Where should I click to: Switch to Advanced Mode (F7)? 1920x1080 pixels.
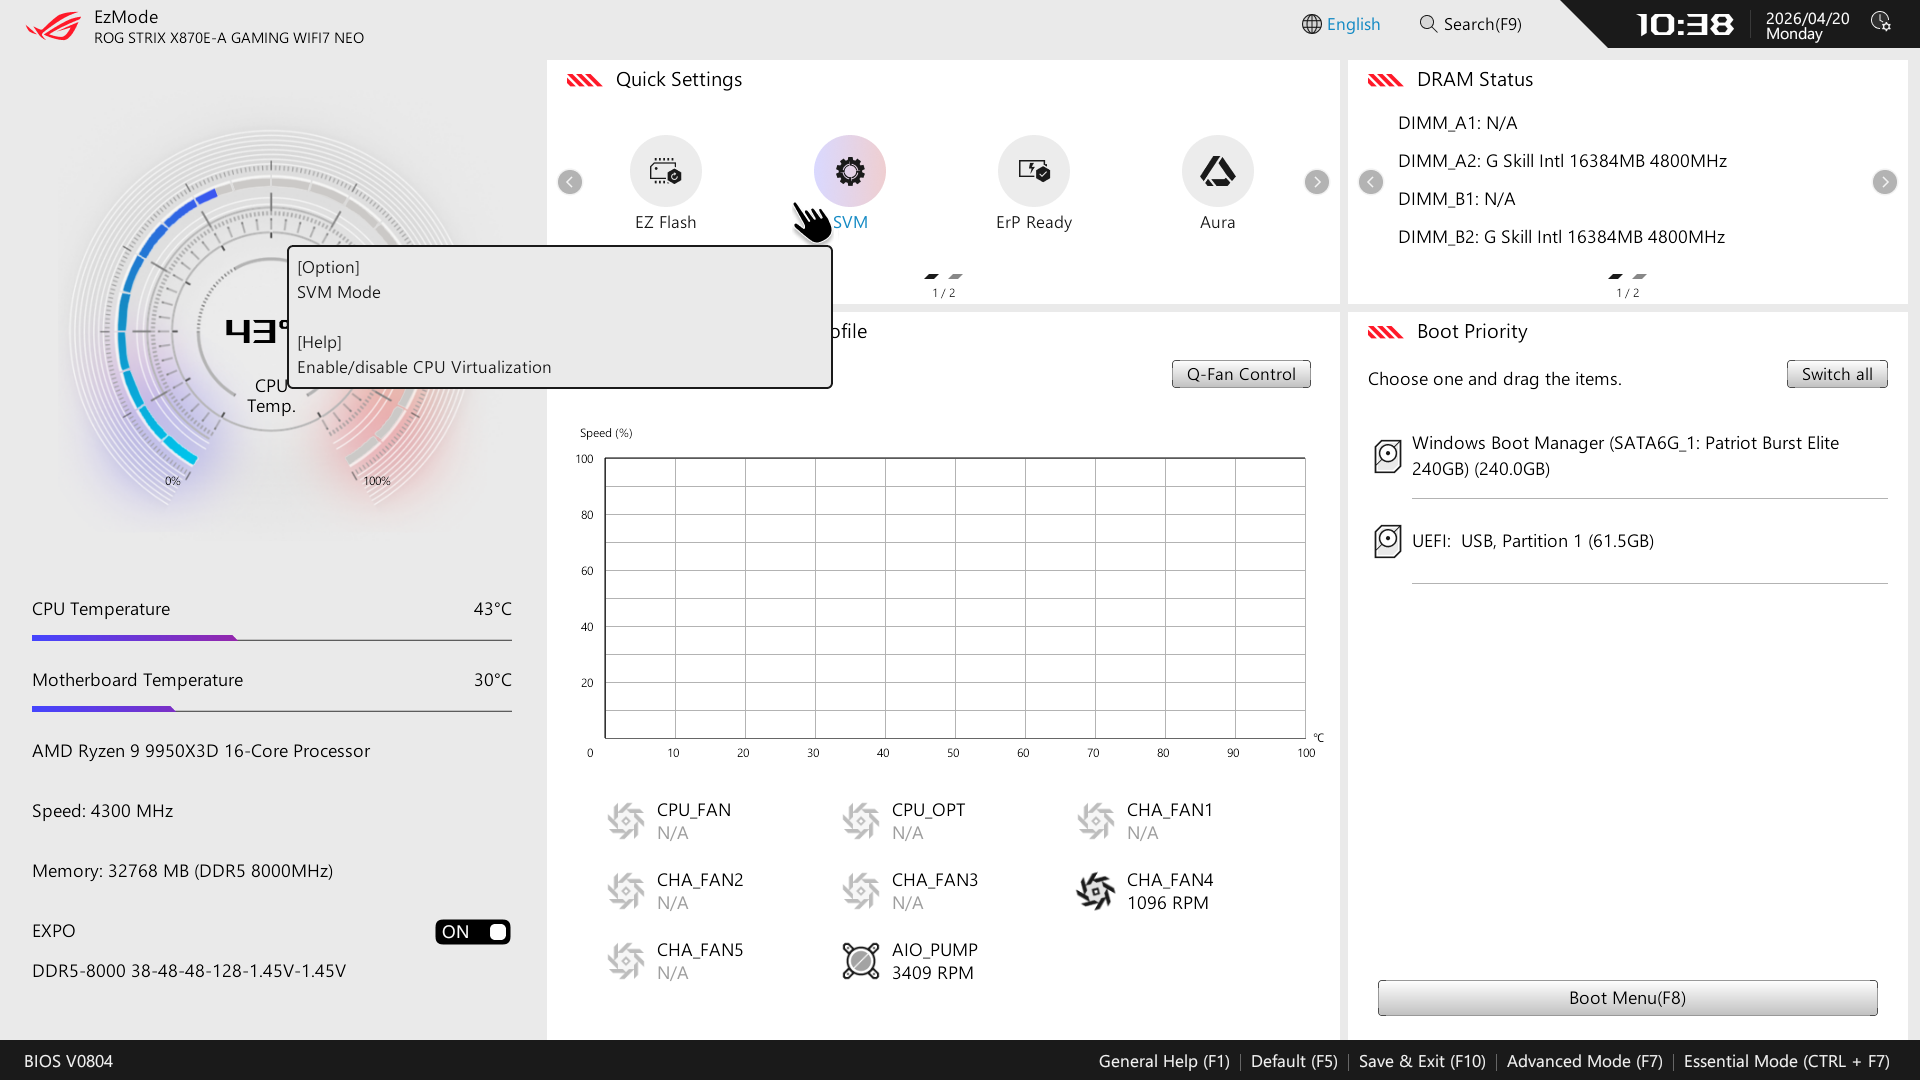pos(1584,1061)
